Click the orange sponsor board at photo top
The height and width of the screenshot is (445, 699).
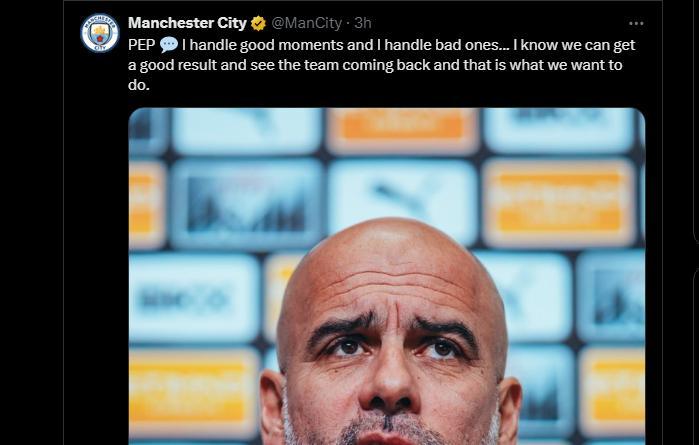(403, 131)
